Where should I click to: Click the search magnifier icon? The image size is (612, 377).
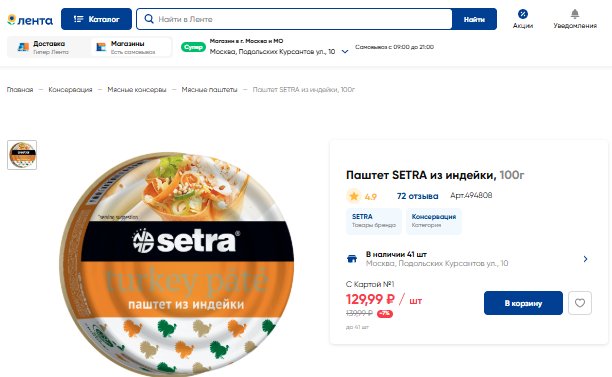point(149,19)
